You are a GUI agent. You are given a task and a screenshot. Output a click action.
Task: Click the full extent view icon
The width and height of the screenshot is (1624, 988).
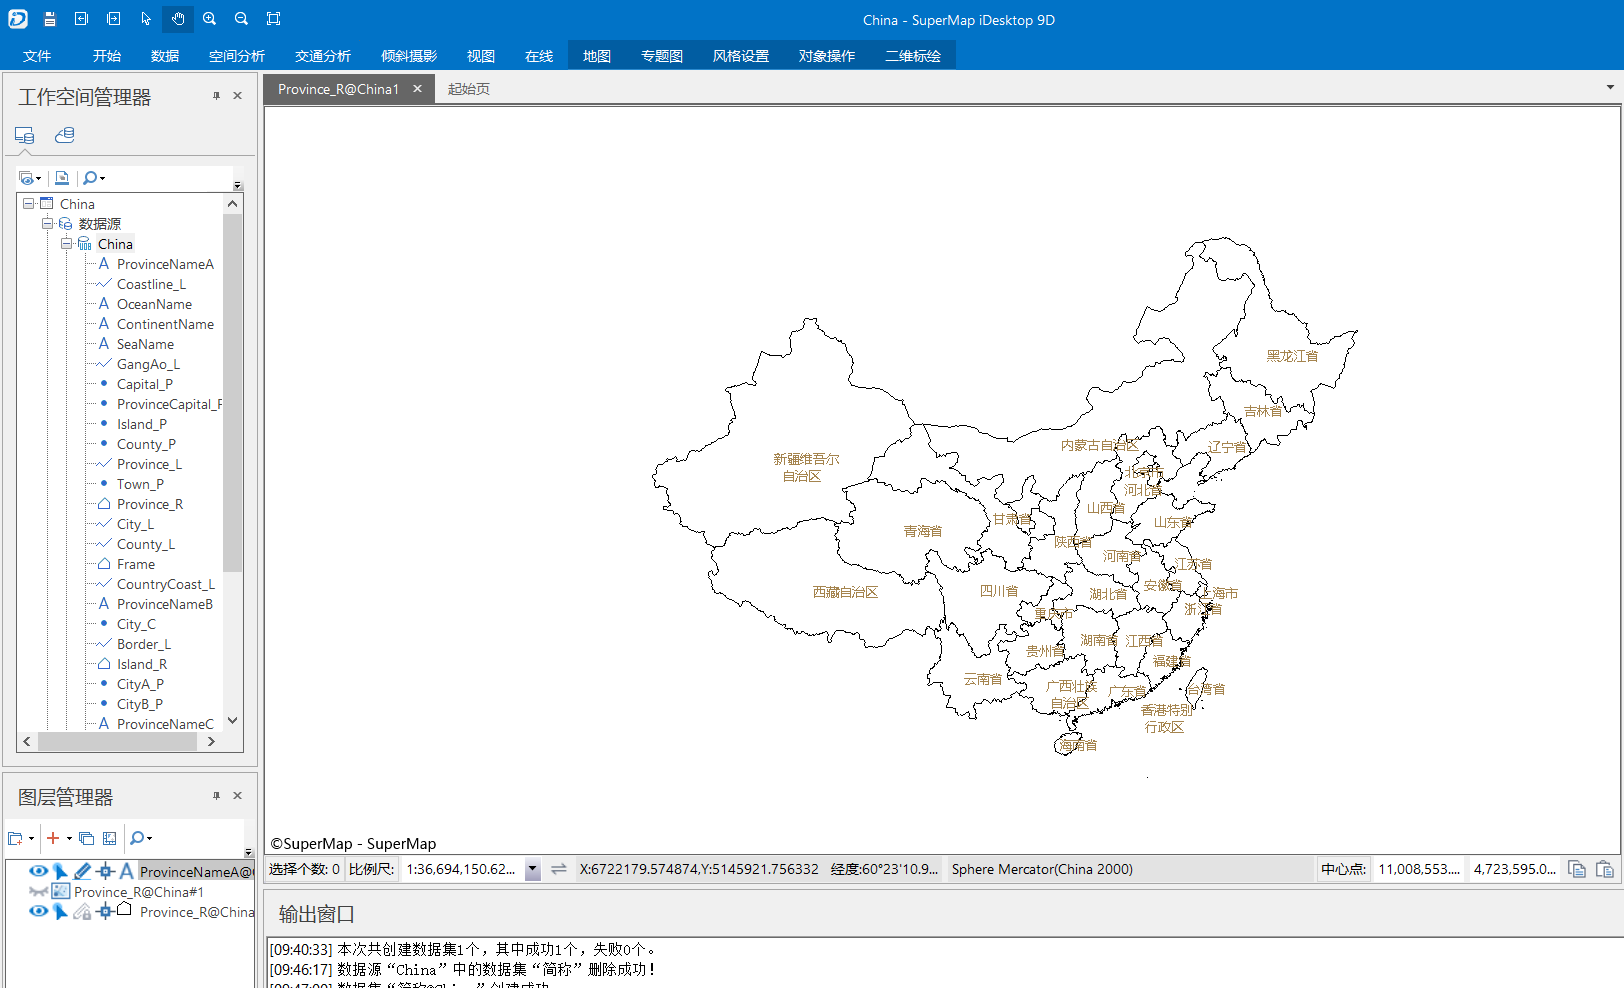pos(273,19)
